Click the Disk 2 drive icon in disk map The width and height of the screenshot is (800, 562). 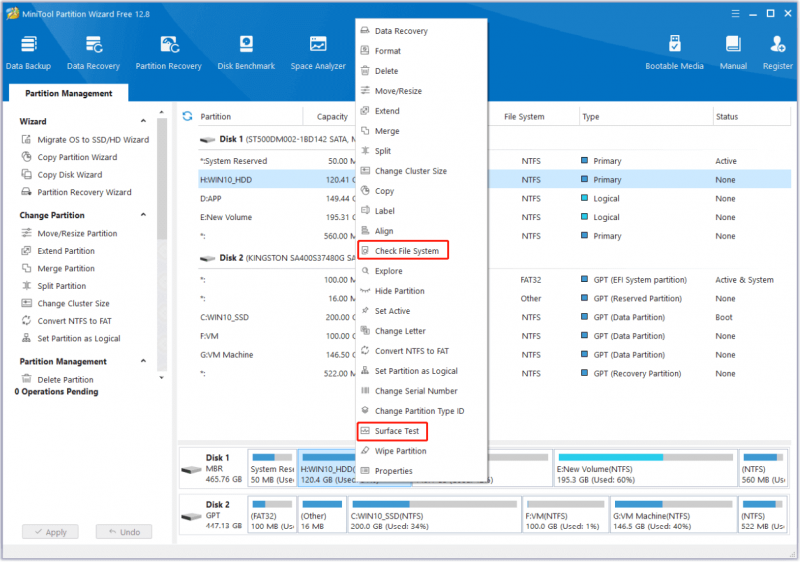click(x=191, y=516)
